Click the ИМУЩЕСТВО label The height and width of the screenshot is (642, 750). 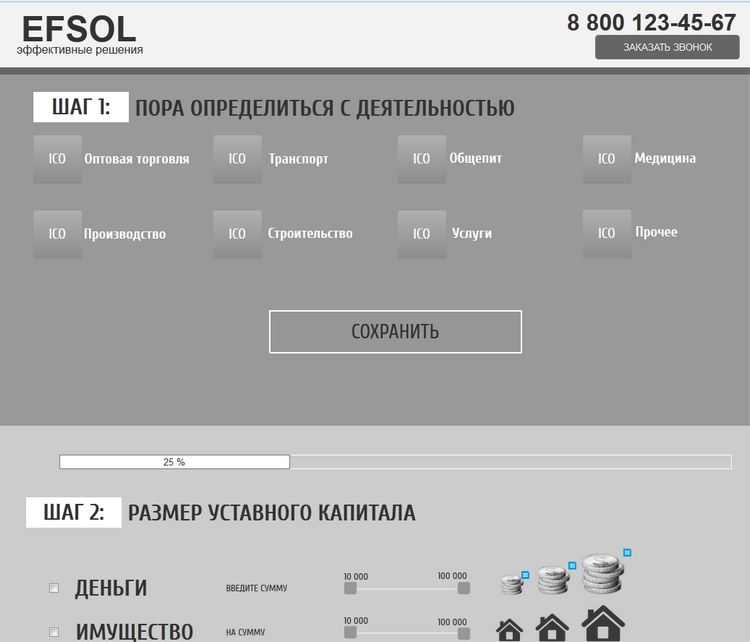point(135,632)
